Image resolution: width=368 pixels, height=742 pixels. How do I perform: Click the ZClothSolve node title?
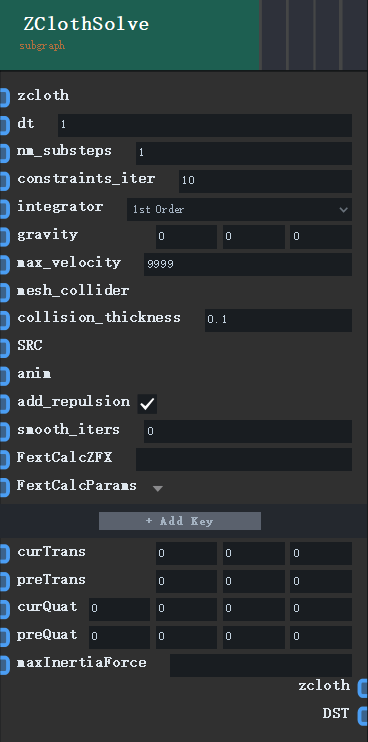(x=86, y=24)
